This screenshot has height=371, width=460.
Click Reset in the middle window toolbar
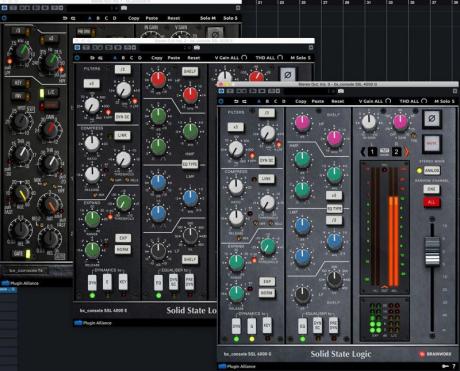tap(193, 58)
